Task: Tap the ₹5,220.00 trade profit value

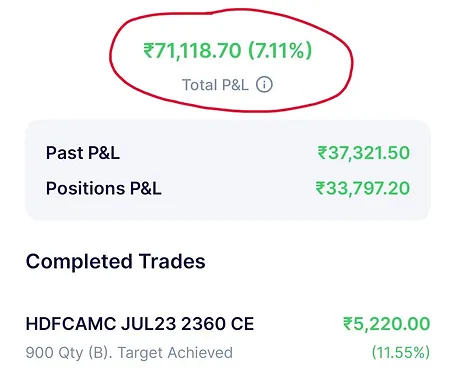Action: tap(387, 324)
